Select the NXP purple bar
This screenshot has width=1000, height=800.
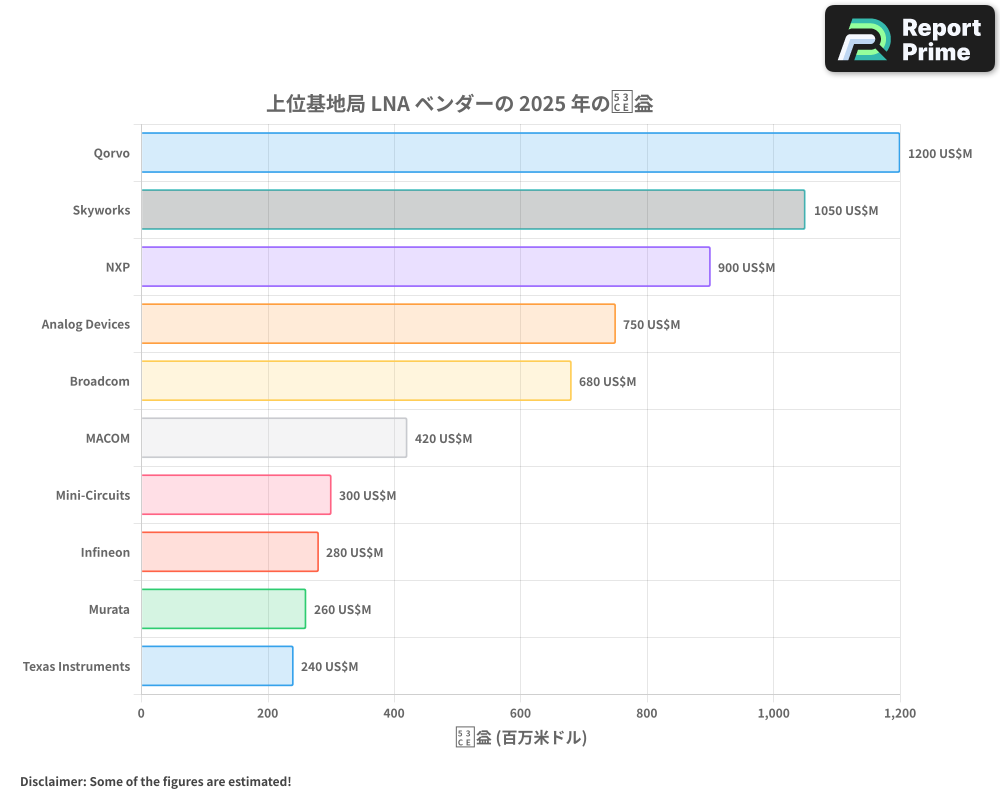425,267
